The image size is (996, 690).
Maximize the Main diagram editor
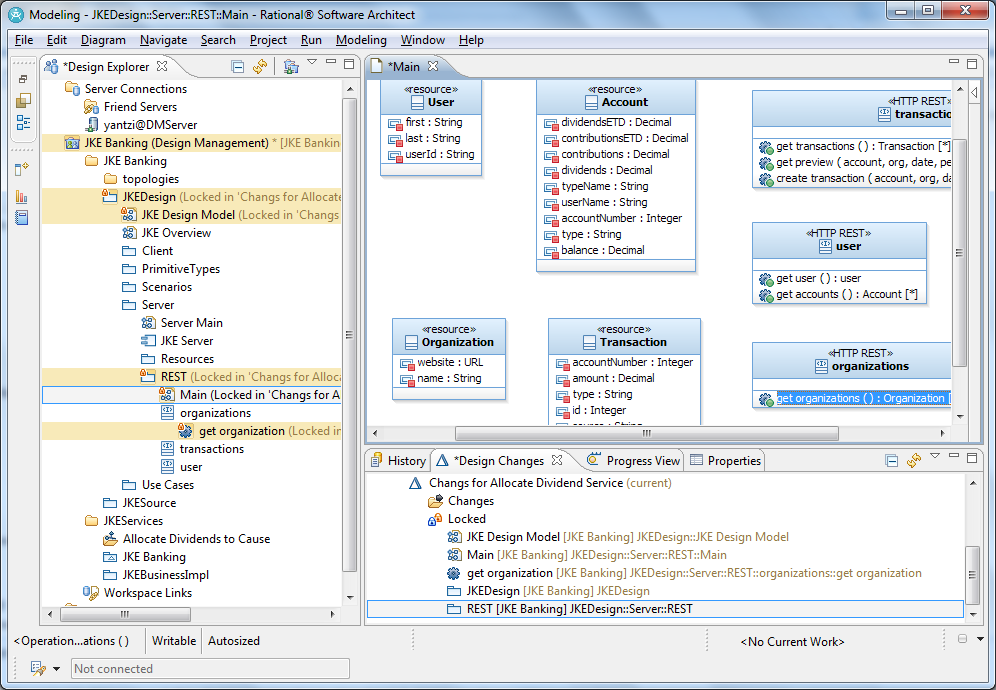pos(972,64)
